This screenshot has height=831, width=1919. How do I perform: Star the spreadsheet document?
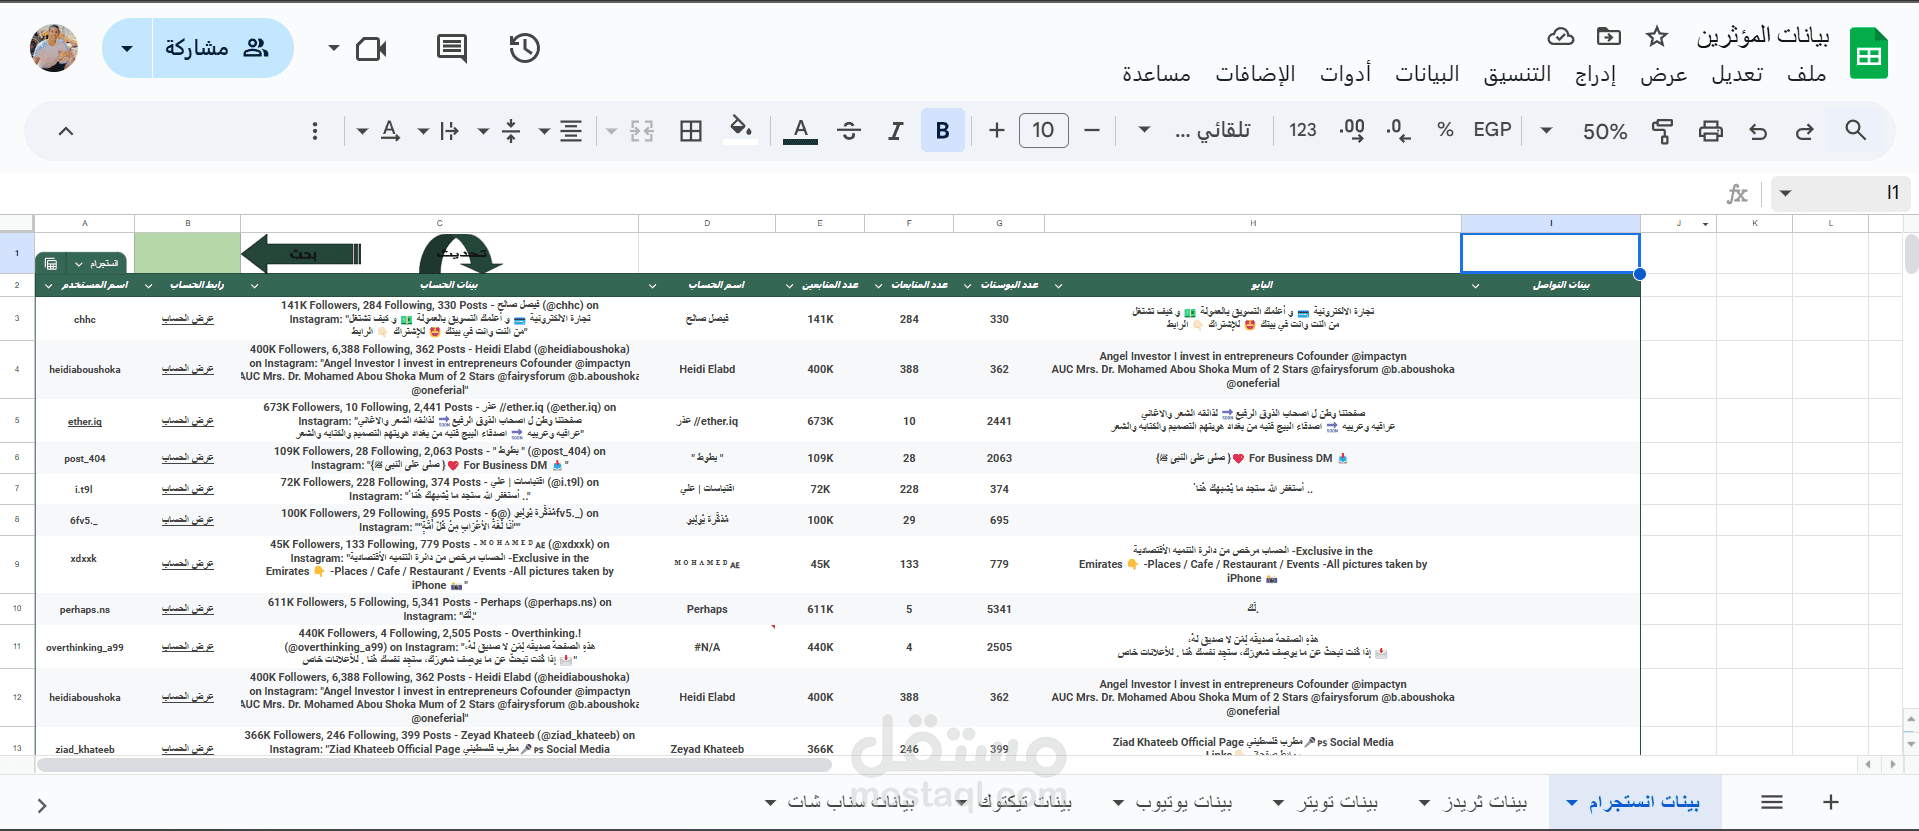click(1657, 37)
